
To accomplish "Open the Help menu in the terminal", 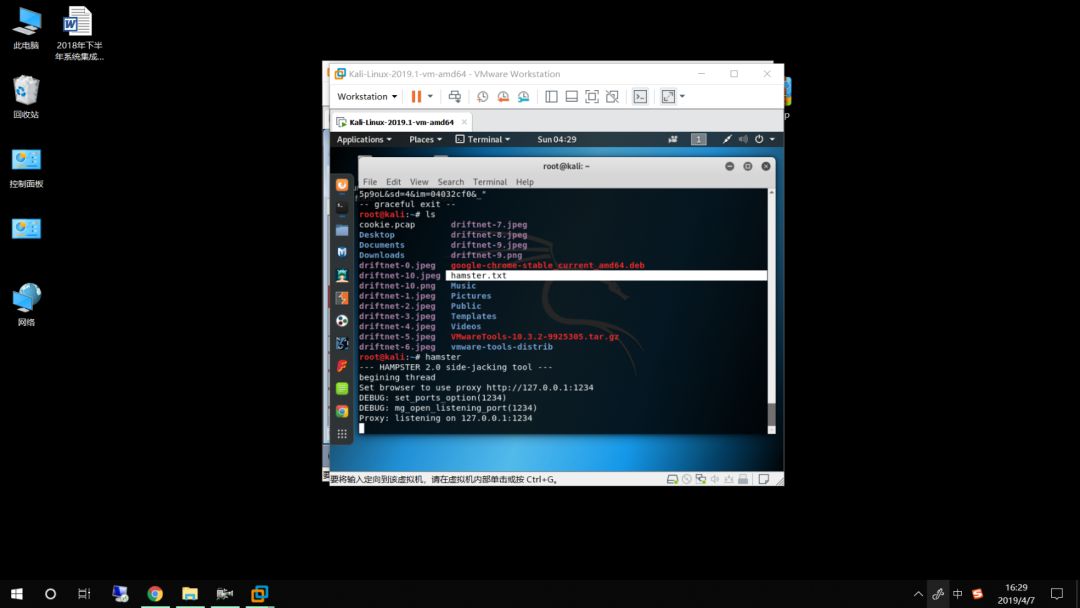I will click(x=524, y=182).
